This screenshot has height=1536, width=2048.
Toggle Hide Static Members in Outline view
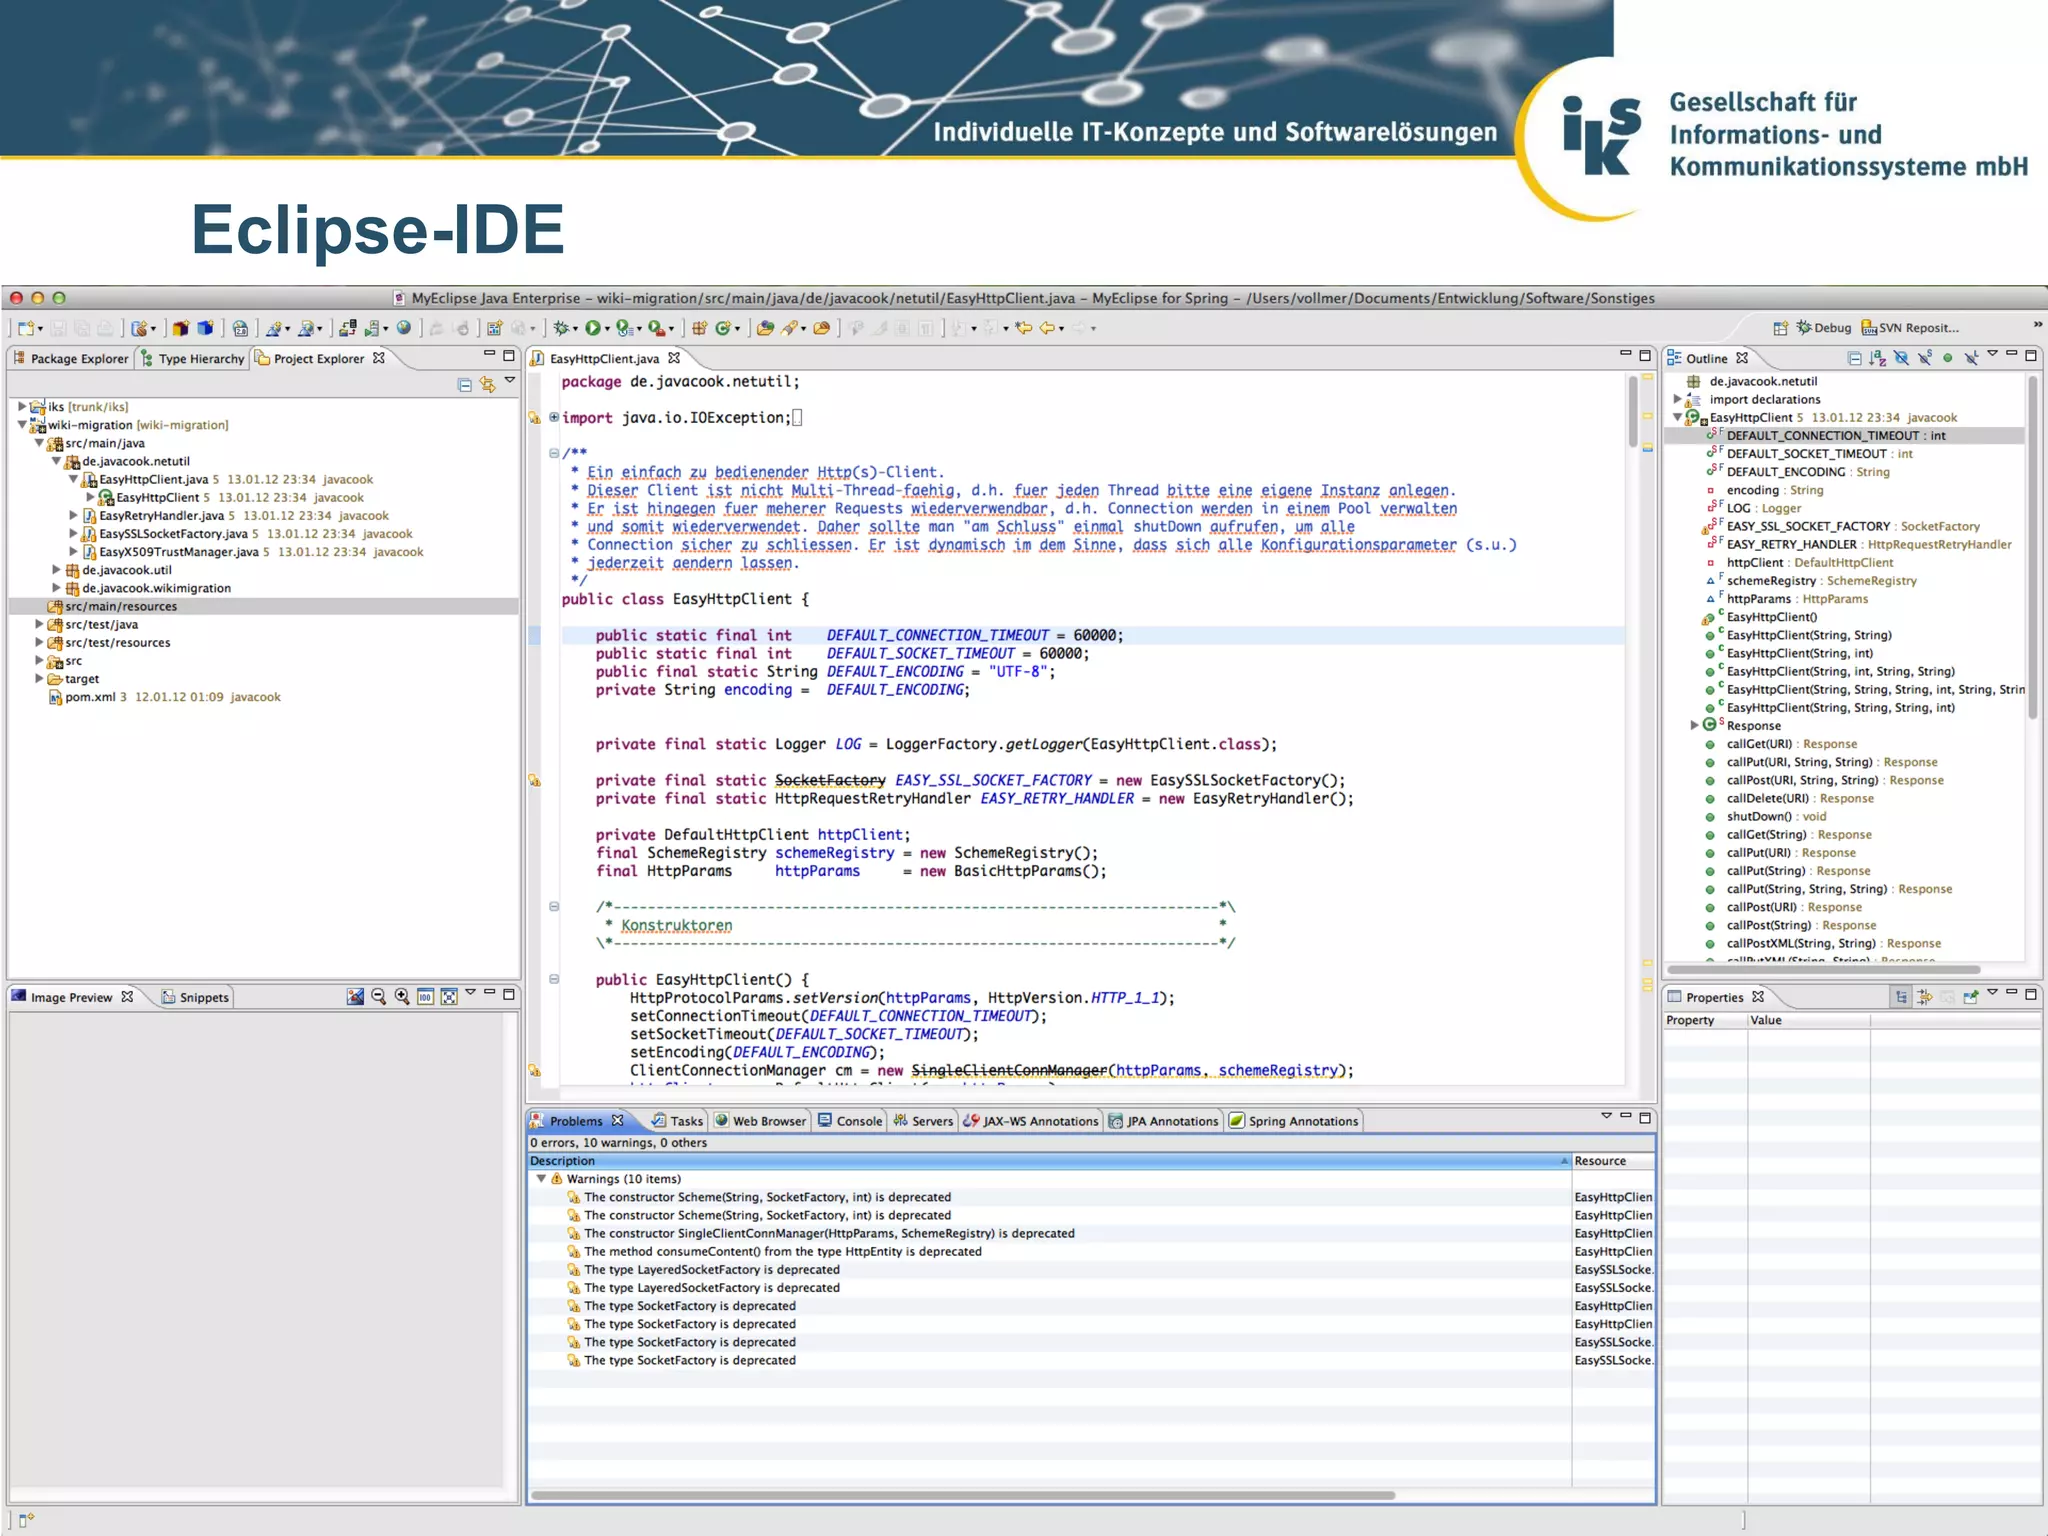point(1925,358)
